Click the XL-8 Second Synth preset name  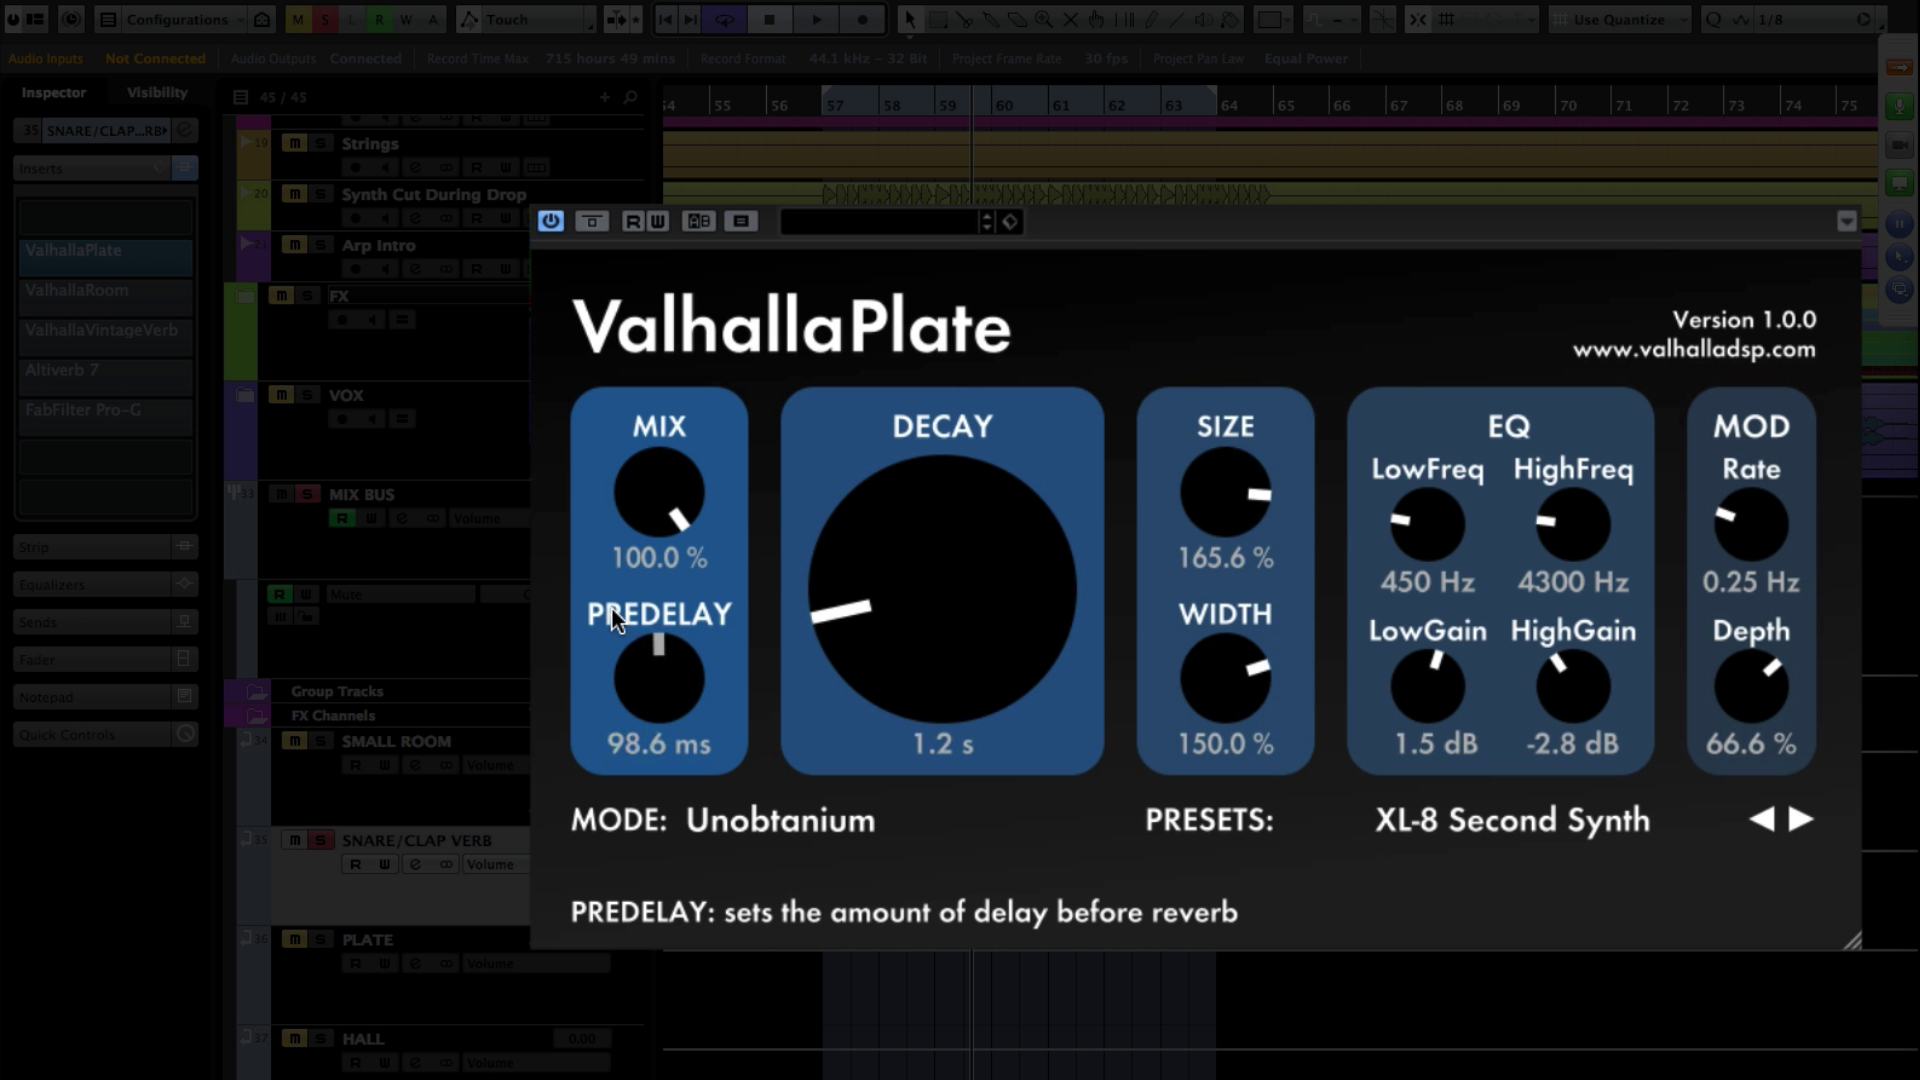point(1512,820)
